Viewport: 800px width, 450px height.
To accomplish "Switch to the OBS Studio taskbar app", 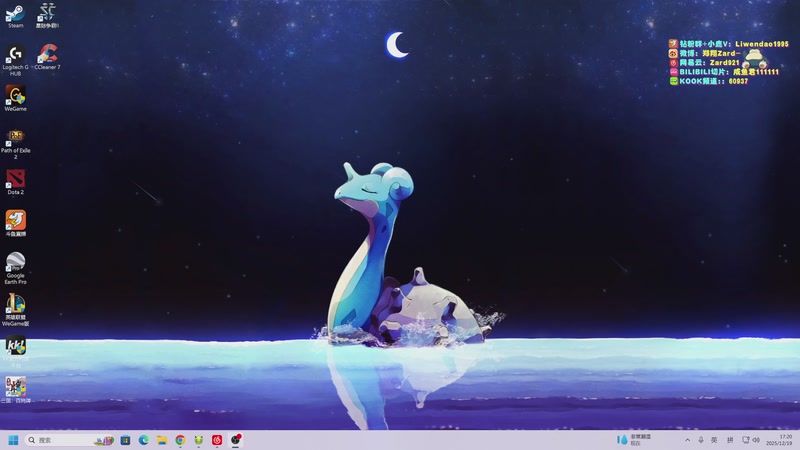I will pos(235,440).
